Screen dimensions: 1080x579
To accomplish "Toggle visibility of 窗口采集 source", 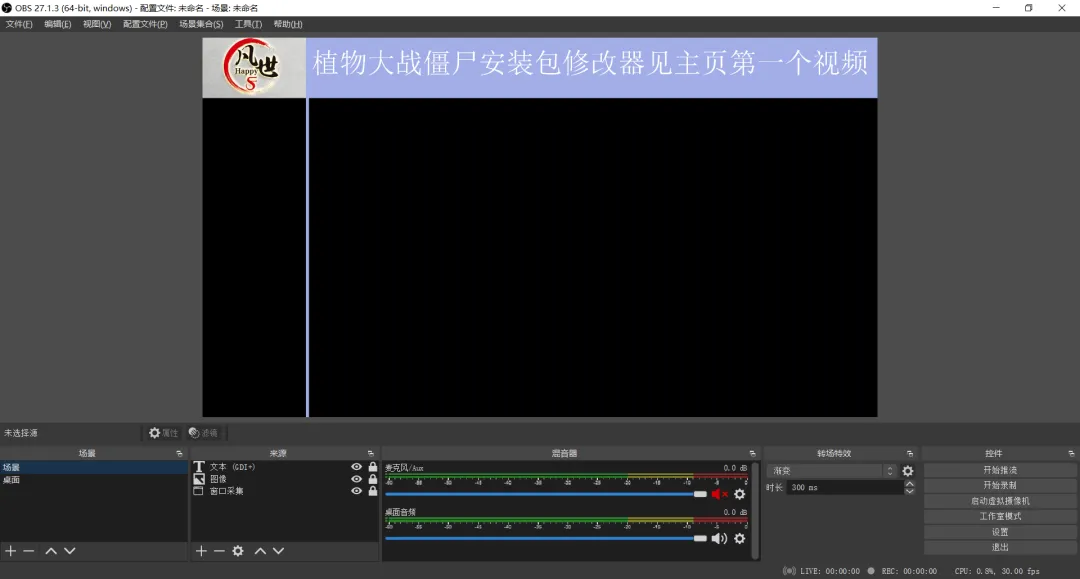I will pyautogui.click(x=356, y=491).
